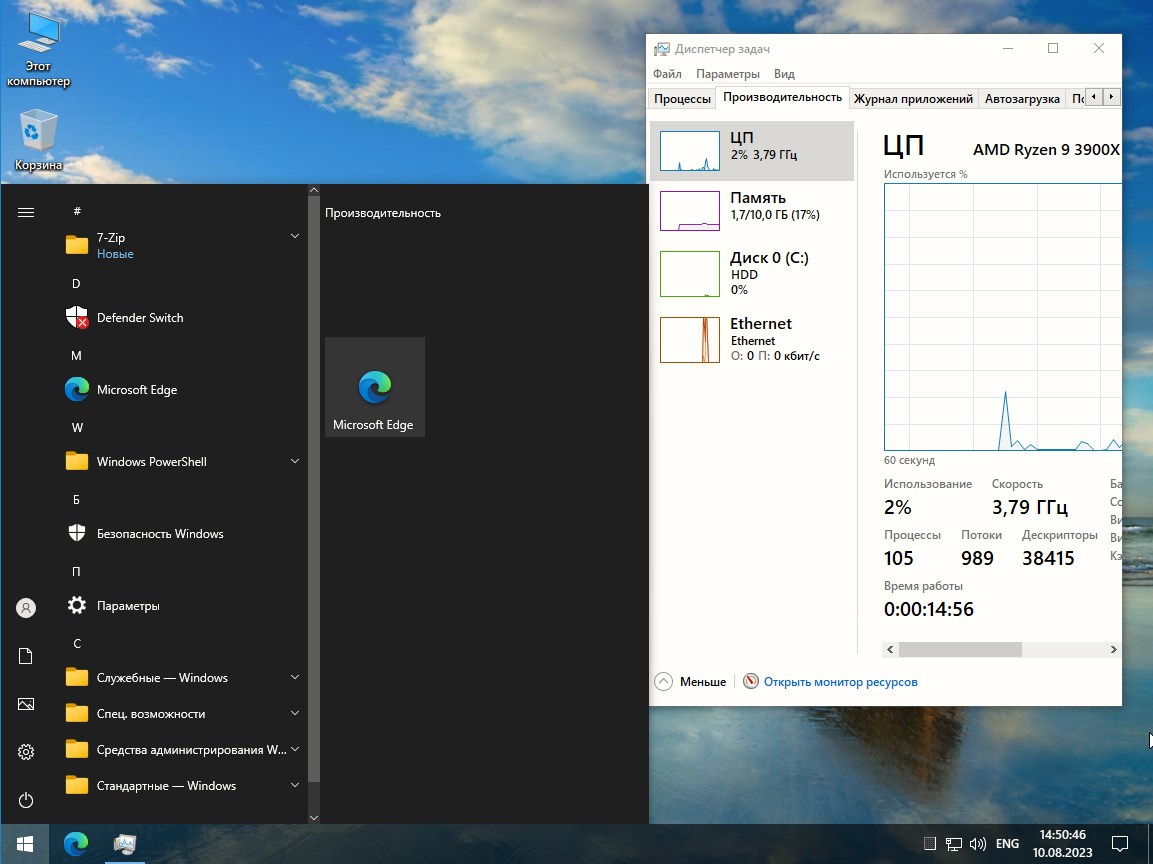
Task: Switch to the Процессы tab
Action: click(682, 98)
